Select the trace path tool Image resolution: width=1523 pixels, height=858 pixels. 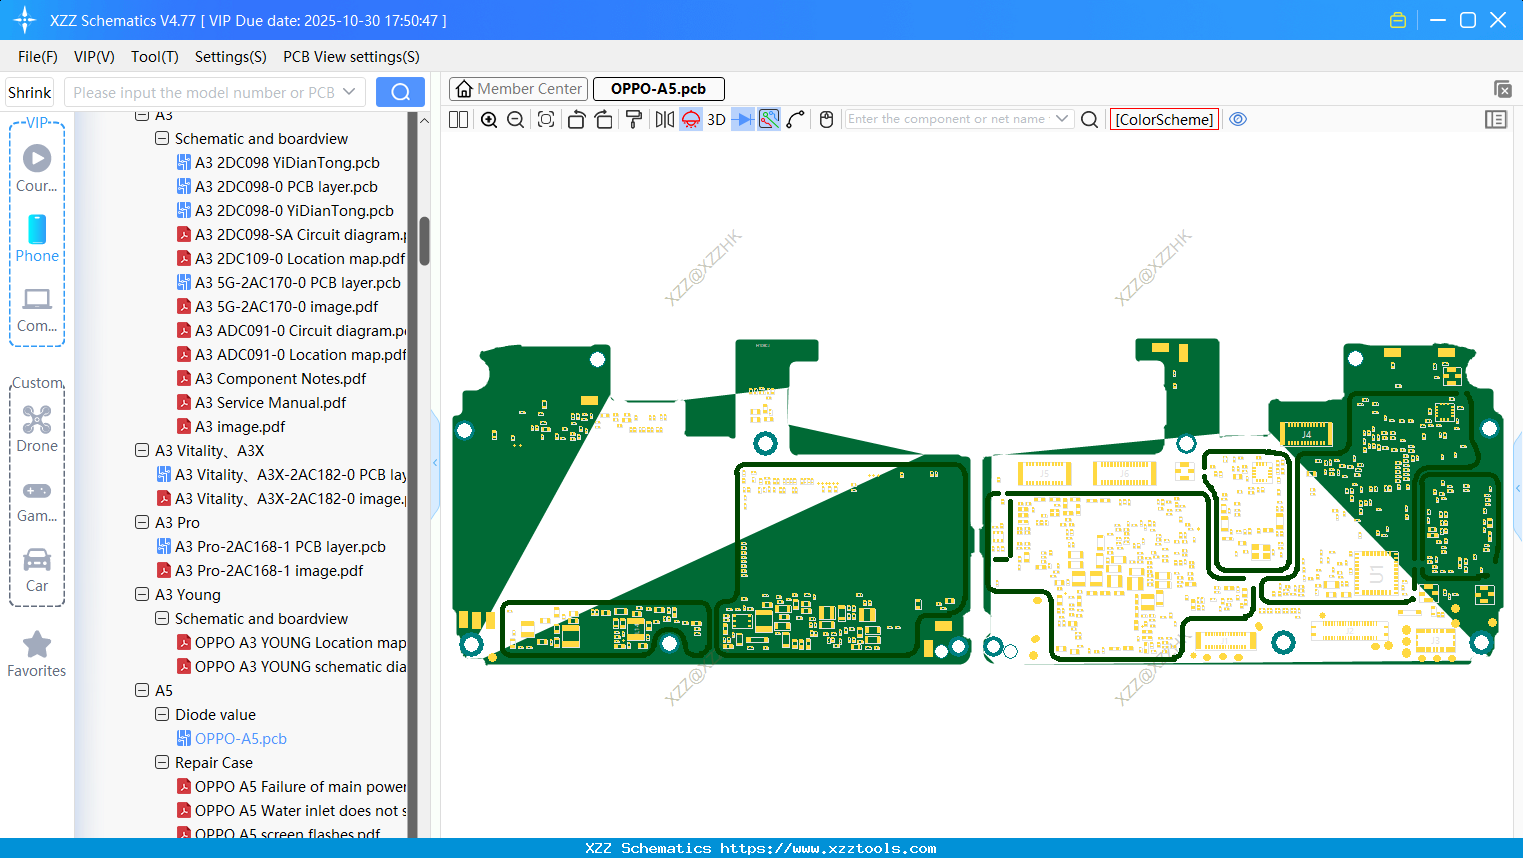coord(796,120)
